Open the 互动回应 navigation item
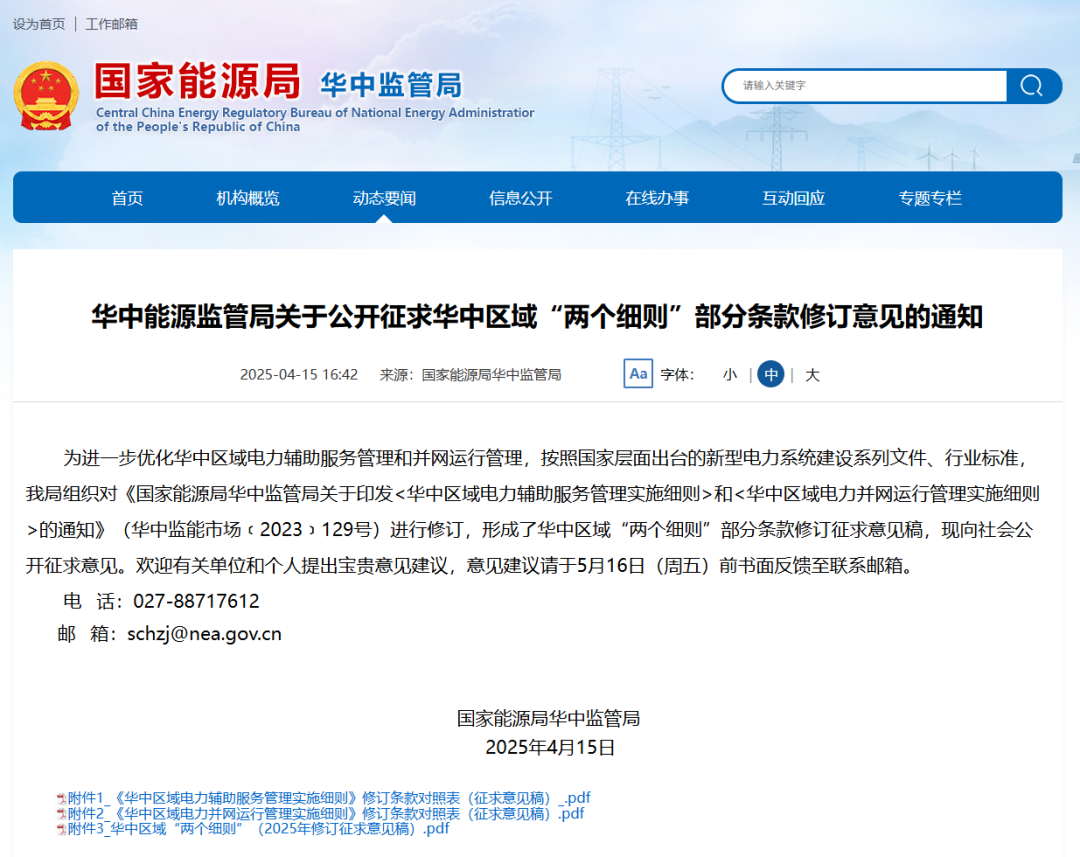The image size is (1080, 857). (793, 198)
